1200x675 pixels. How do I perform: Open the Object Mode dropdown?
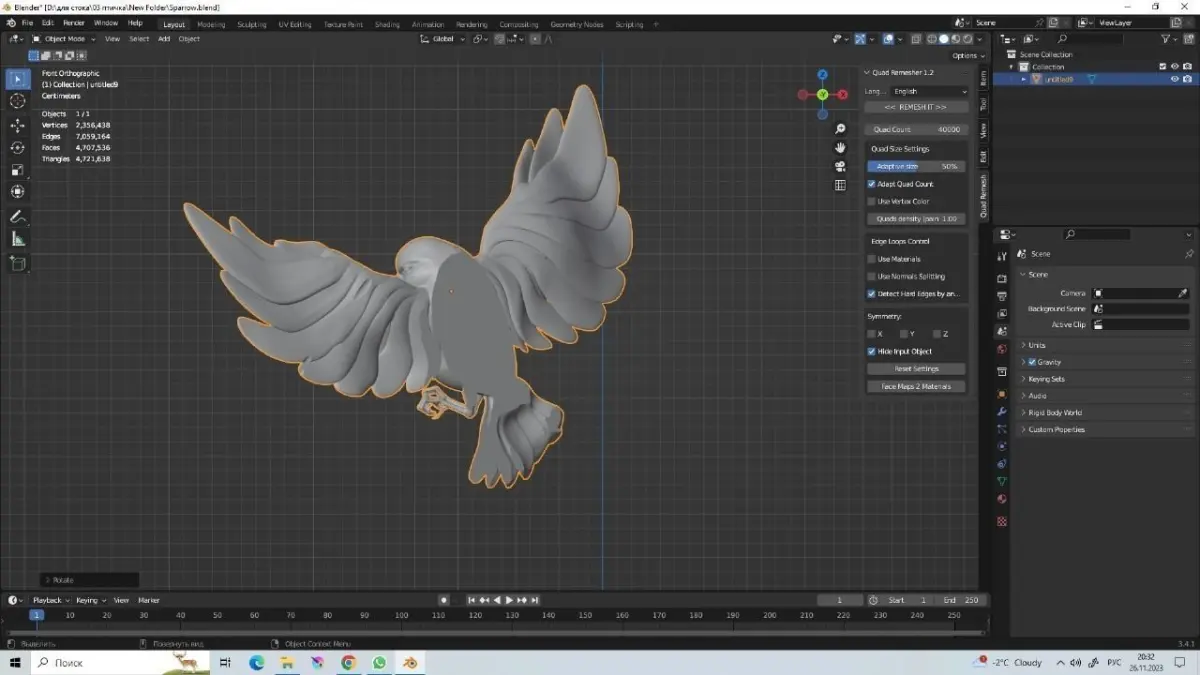coord(64,39)
